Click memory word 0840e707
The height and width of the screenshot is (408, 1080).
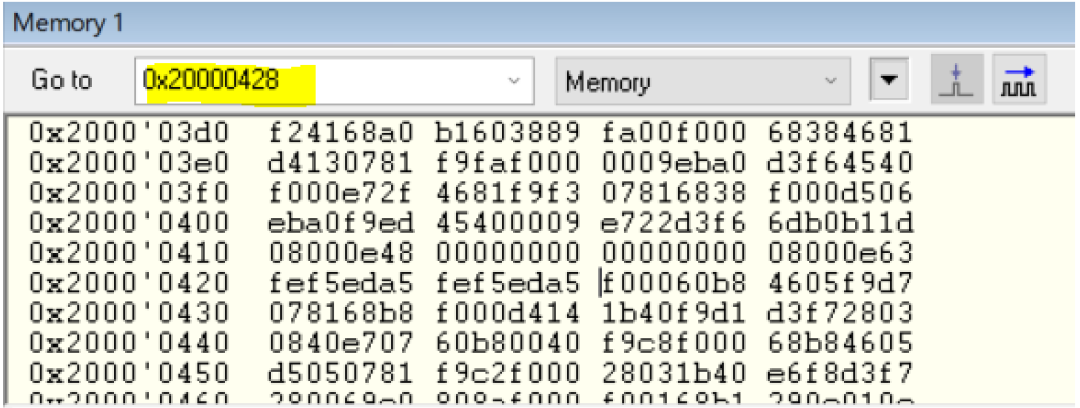tap(341, 344)
